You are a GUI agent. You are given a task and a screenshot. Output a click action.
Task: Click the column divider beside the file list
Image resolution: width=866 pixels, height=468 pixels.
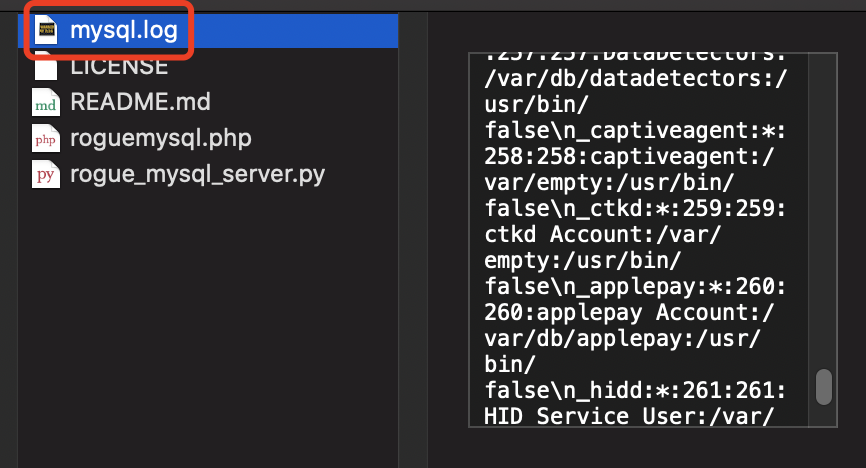[x=413, y=240]
